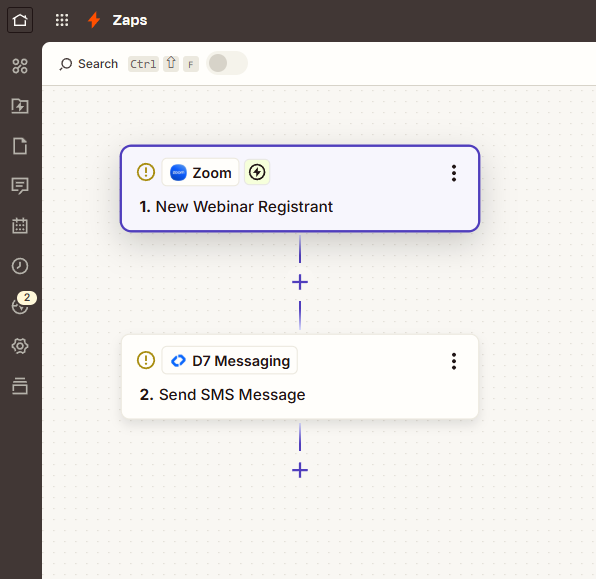This screenshot has width=596, height=579.
Task: Toggle the switch beside Search shortcut
Action: 227,63
